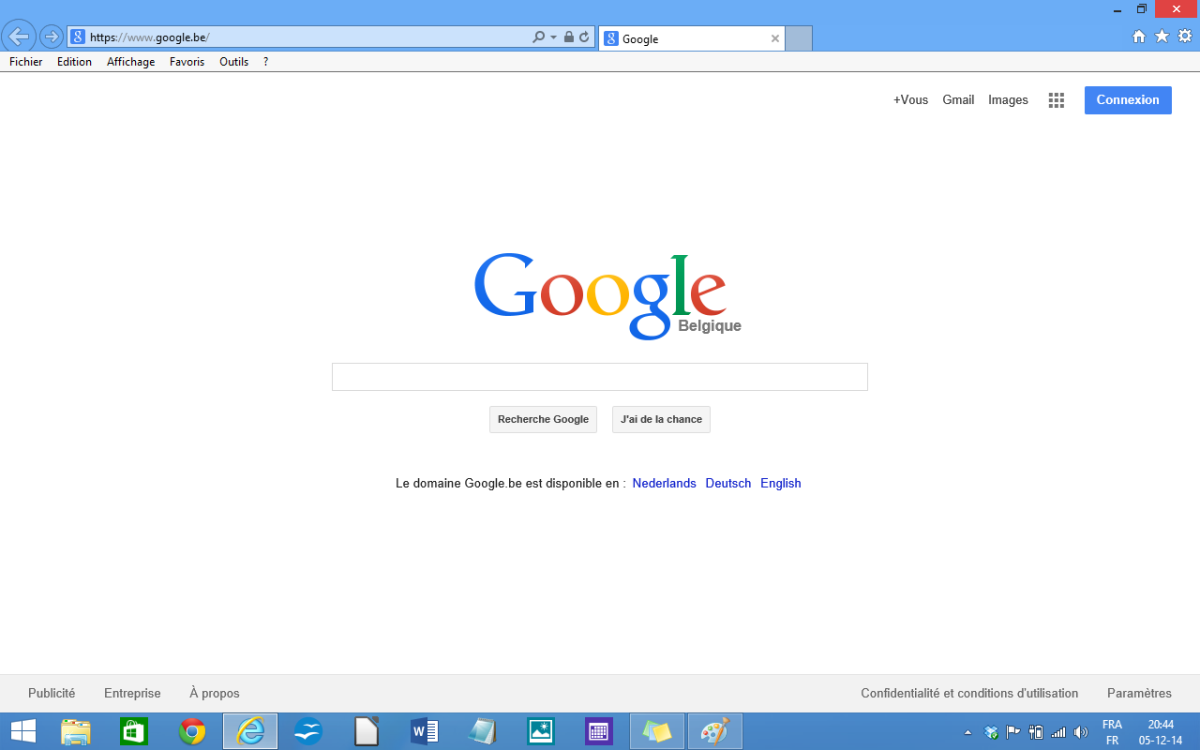Open the address bar autocomplete dropdown arrow
1200x750 pixels.
click(x=553, y=37)
